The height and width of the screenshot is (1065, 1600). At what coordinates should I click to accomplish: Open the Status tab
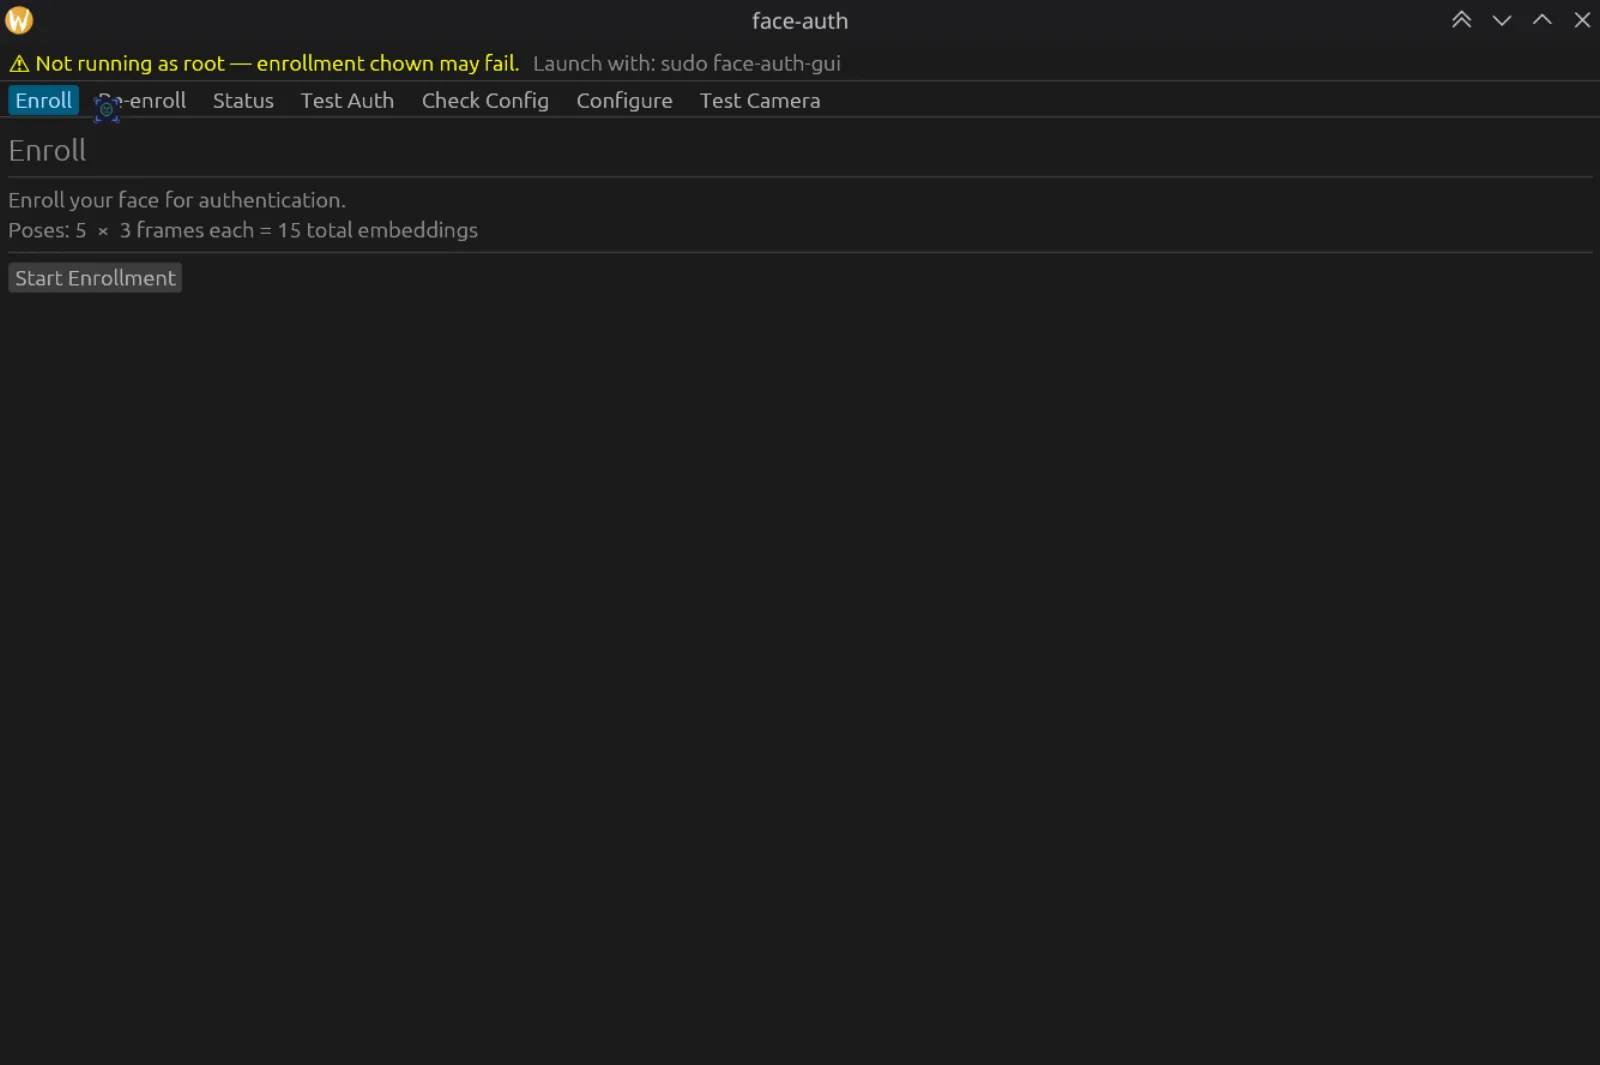(243, 101)
